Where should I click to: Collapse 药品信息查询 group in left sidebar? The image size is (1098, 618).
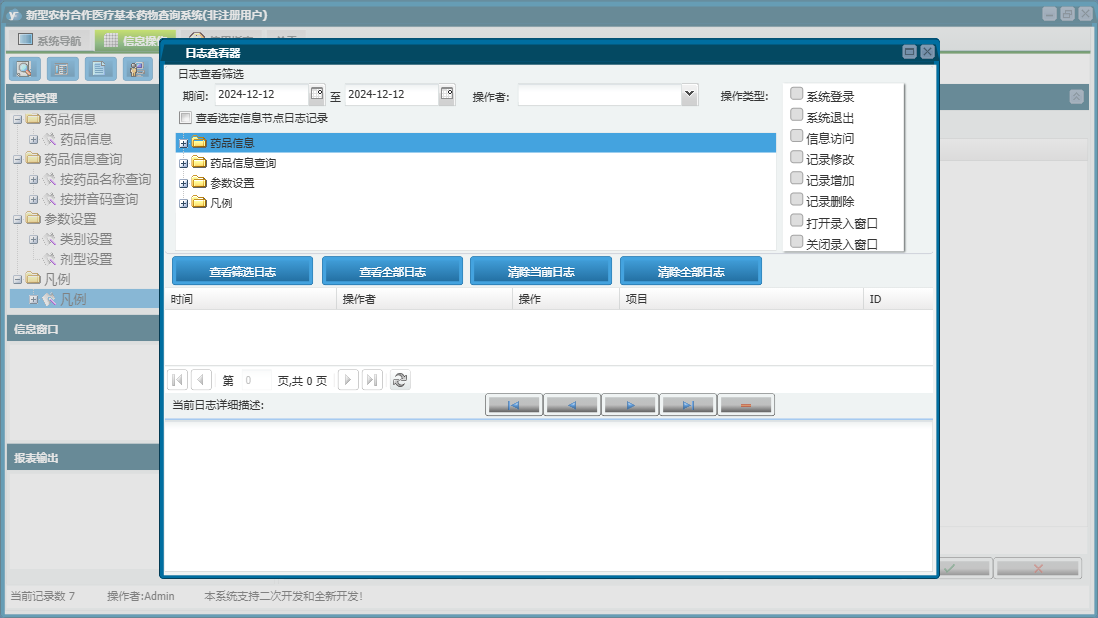click(x=18, y=160)
